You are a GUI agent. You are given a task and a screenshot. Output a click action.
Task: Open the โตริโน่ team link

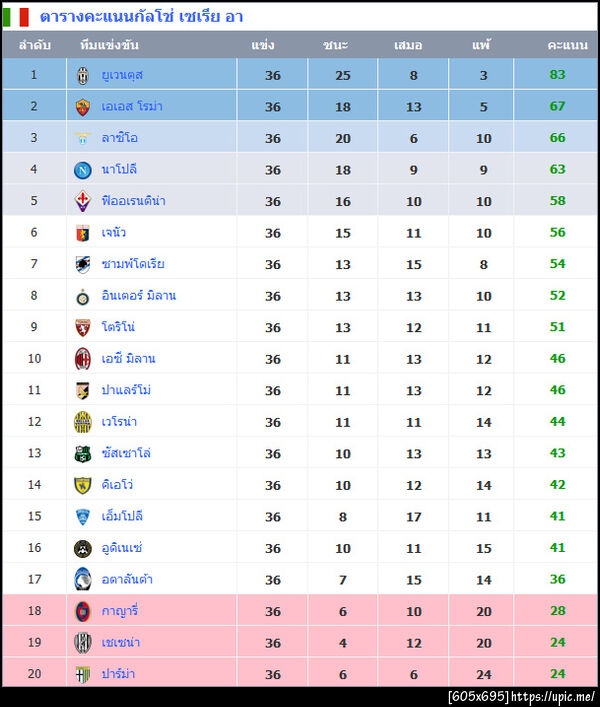(x=118, y=327)
